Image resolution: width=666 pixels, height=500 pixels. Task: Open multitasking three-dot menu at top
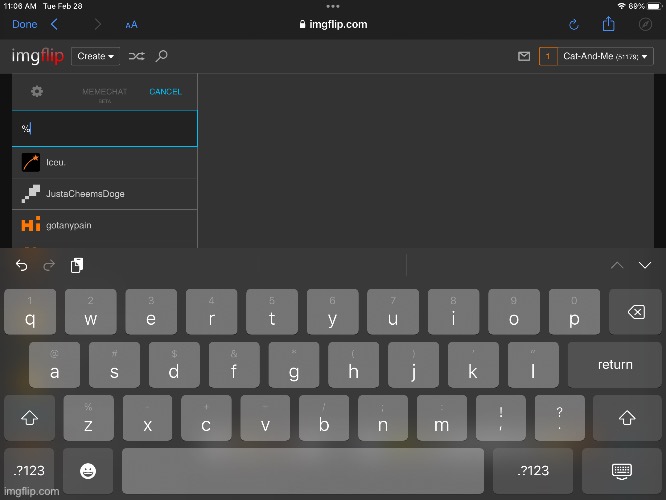point(333,6)
